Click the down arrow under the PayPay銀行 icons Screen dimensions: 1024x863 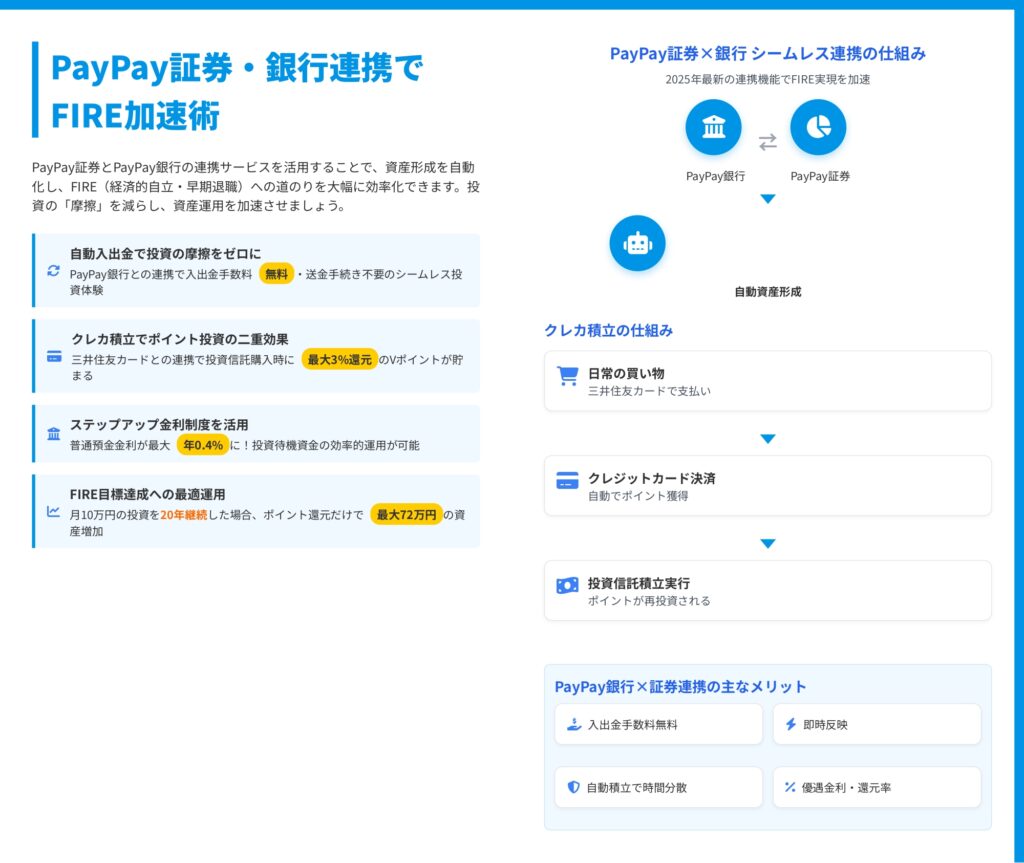767,199
